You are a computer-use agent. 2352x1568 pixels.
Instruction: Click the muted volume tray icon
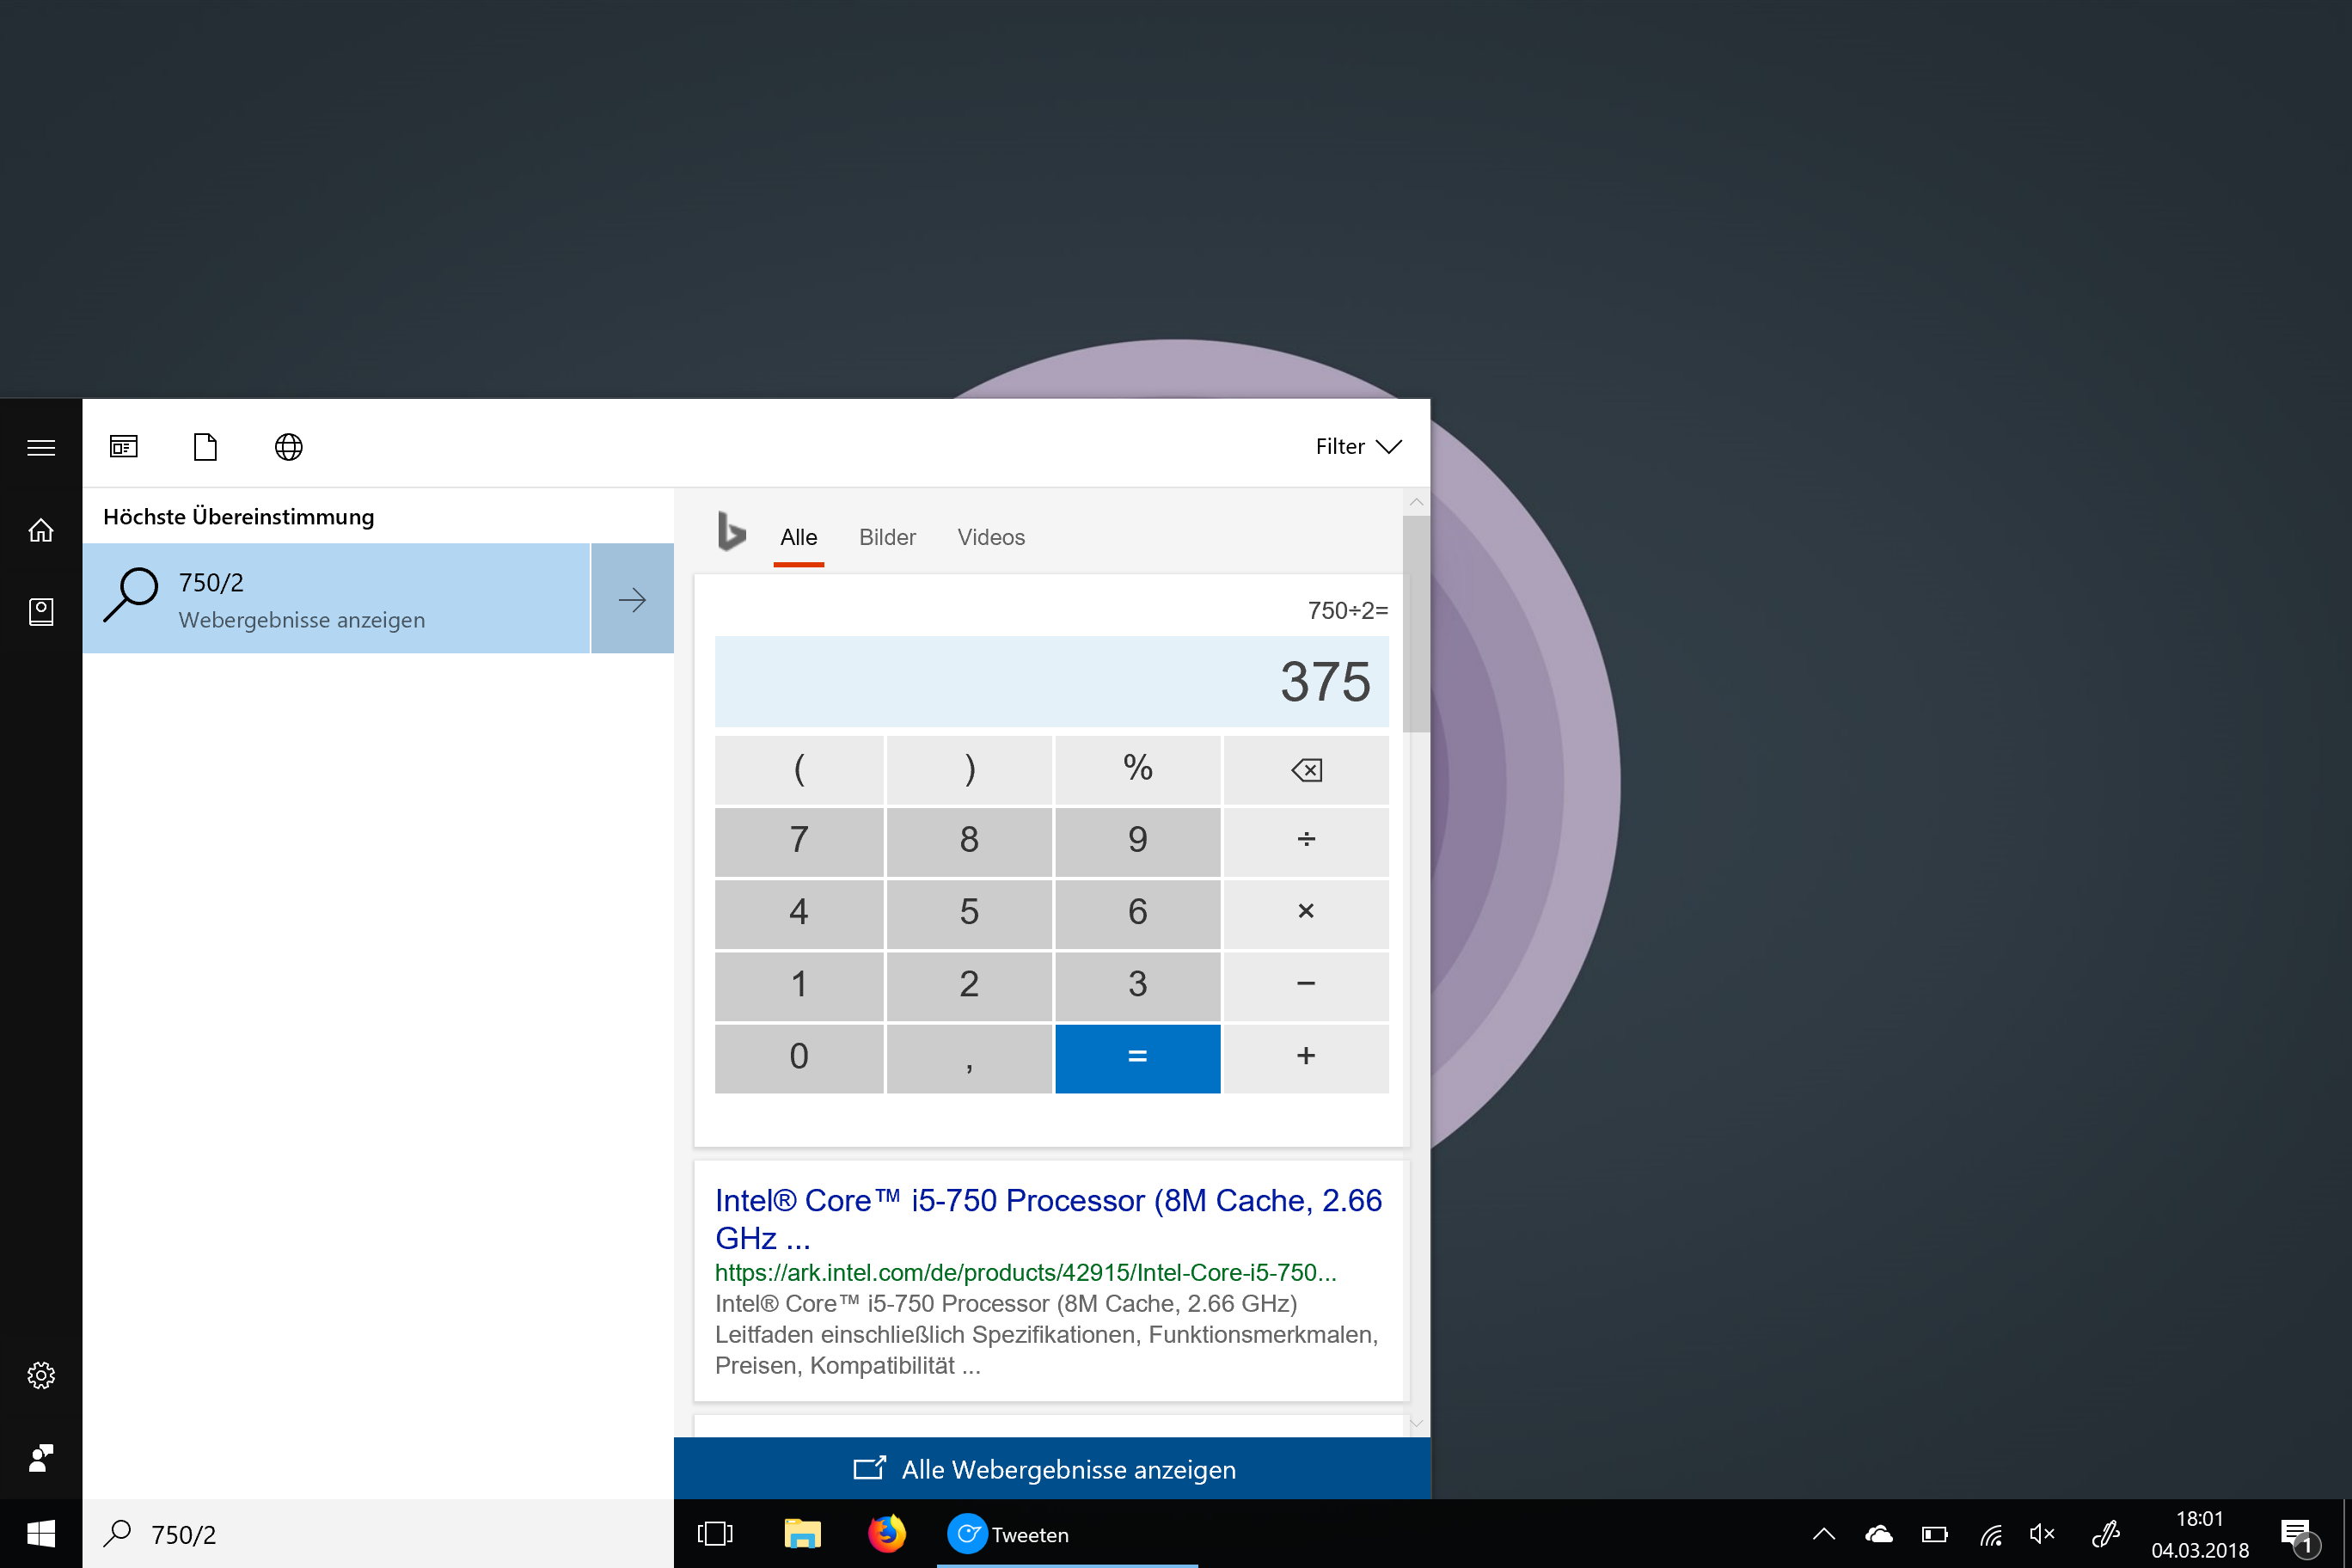[2042, 1534]
